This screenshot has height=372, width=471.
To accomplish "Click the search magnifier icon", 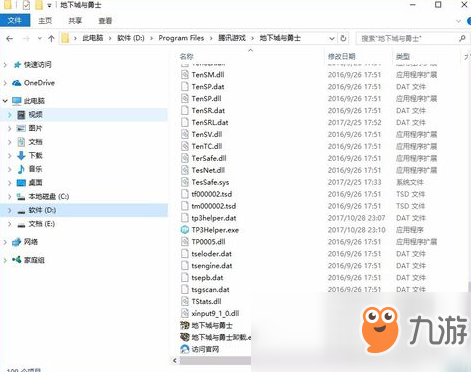I will point(462,39).
